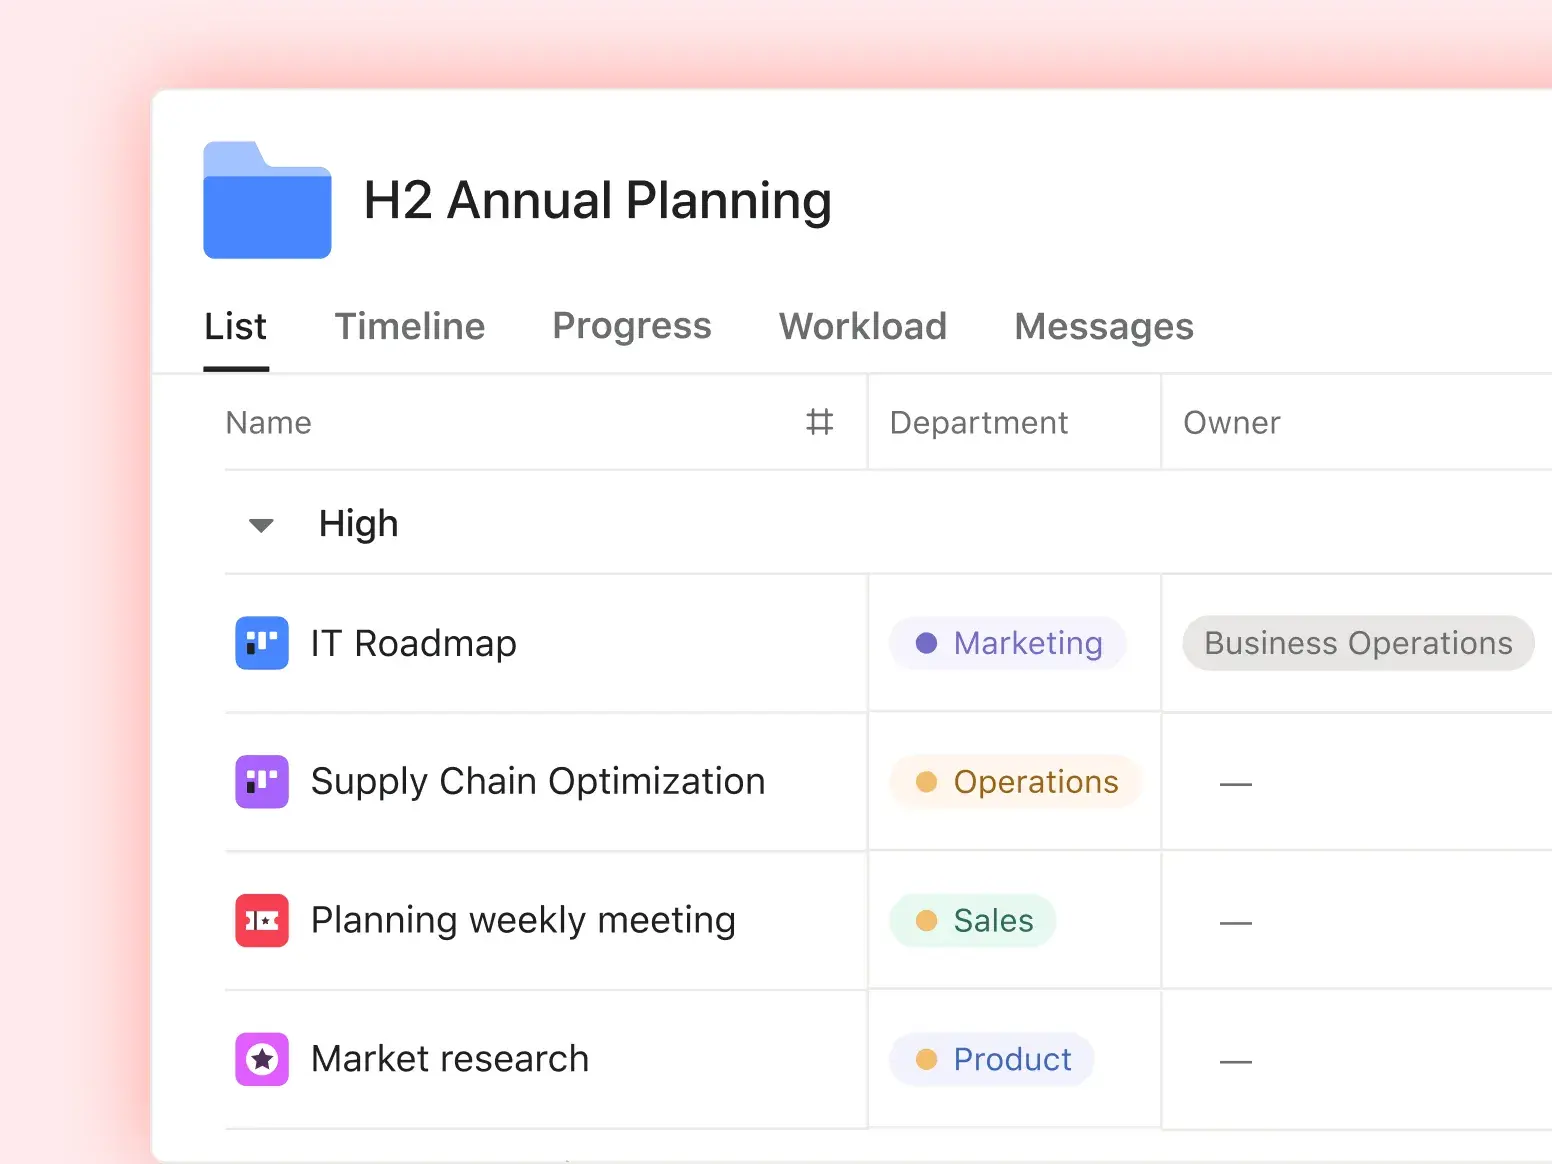Select the Market research star icon

click(x=261, y=1058)
